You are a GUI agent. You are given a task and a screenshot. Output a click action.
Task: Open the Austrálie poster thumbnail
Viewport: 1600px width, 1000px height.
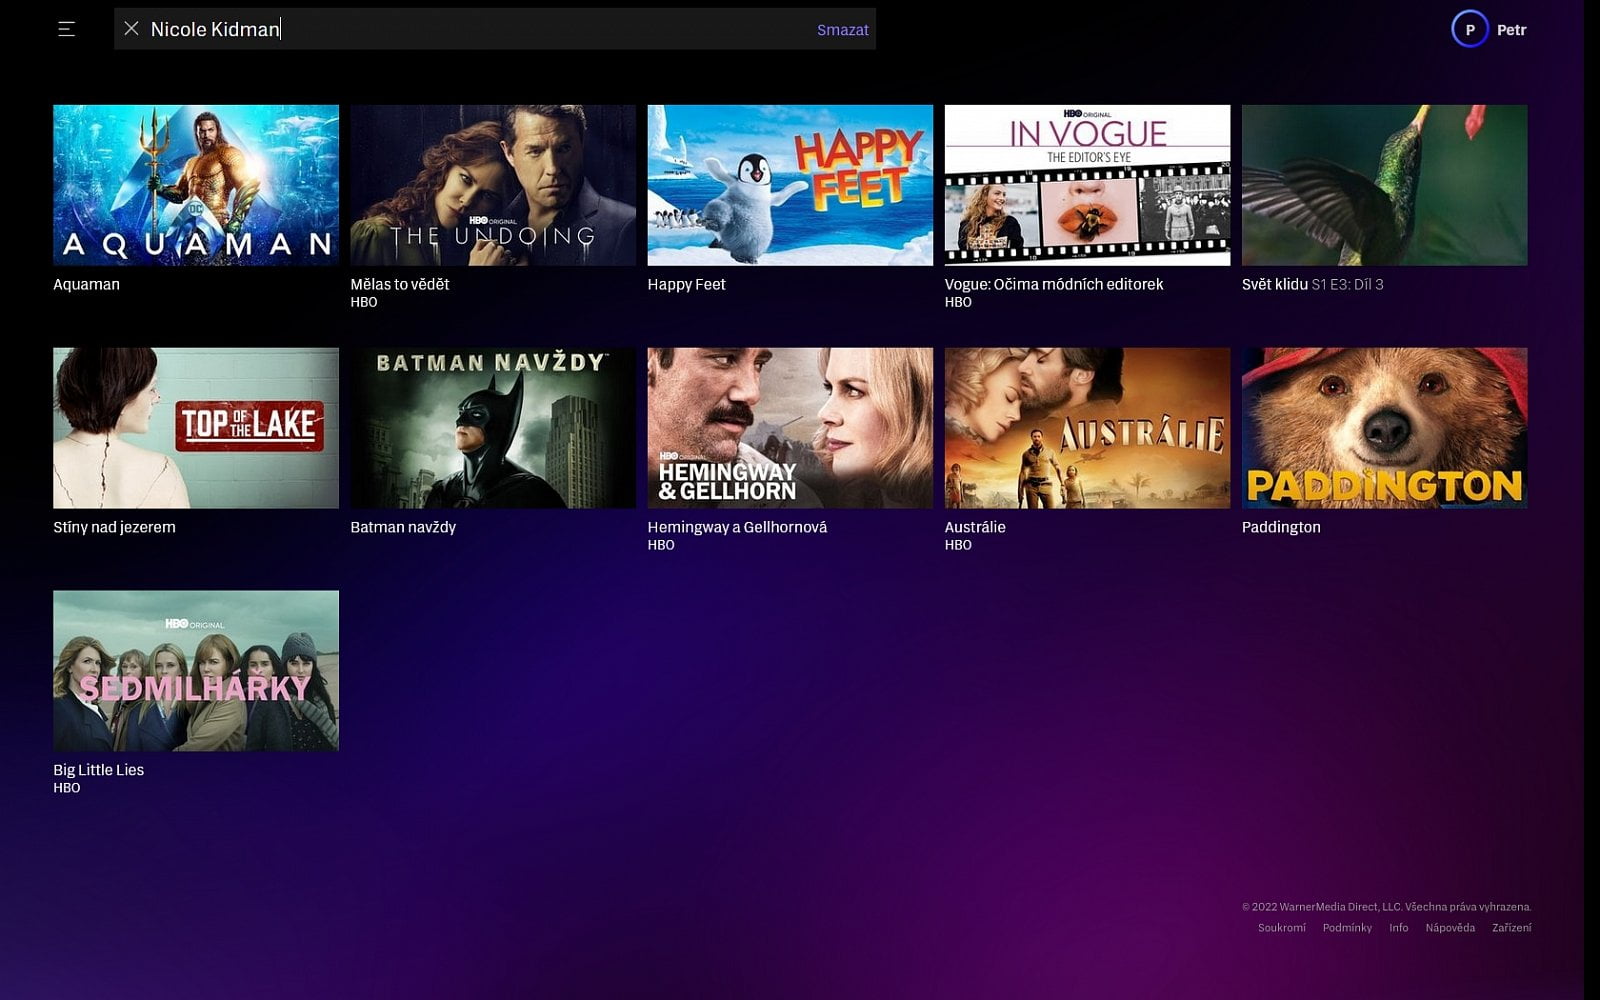[x=1087, y=428]
